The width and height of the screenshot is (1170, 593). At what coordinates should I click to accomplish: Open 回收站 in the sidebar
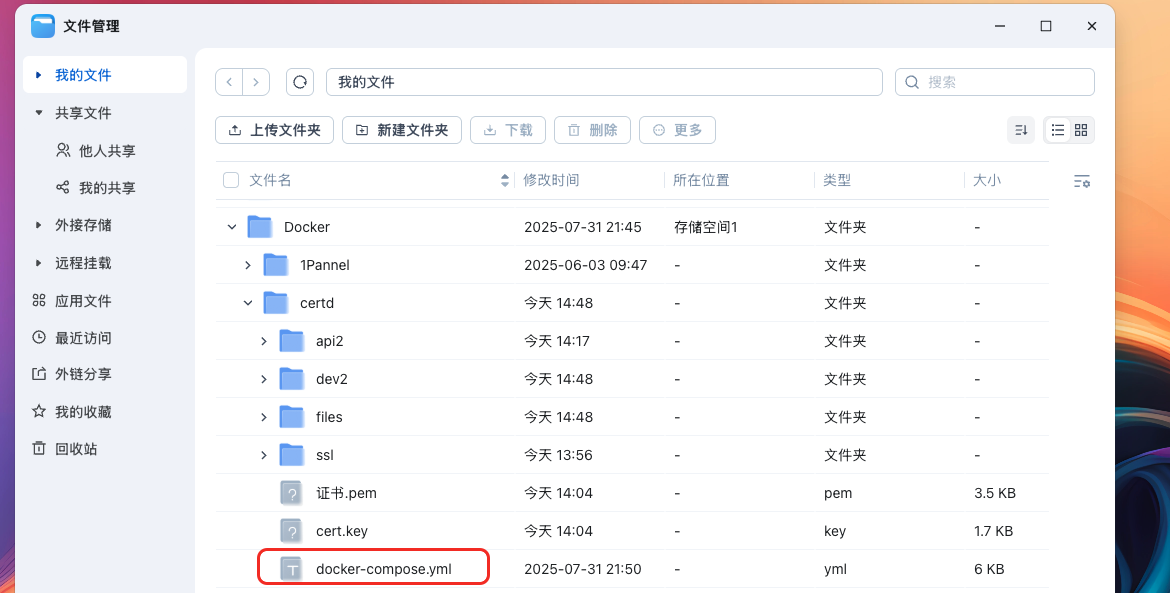point(76,449)
